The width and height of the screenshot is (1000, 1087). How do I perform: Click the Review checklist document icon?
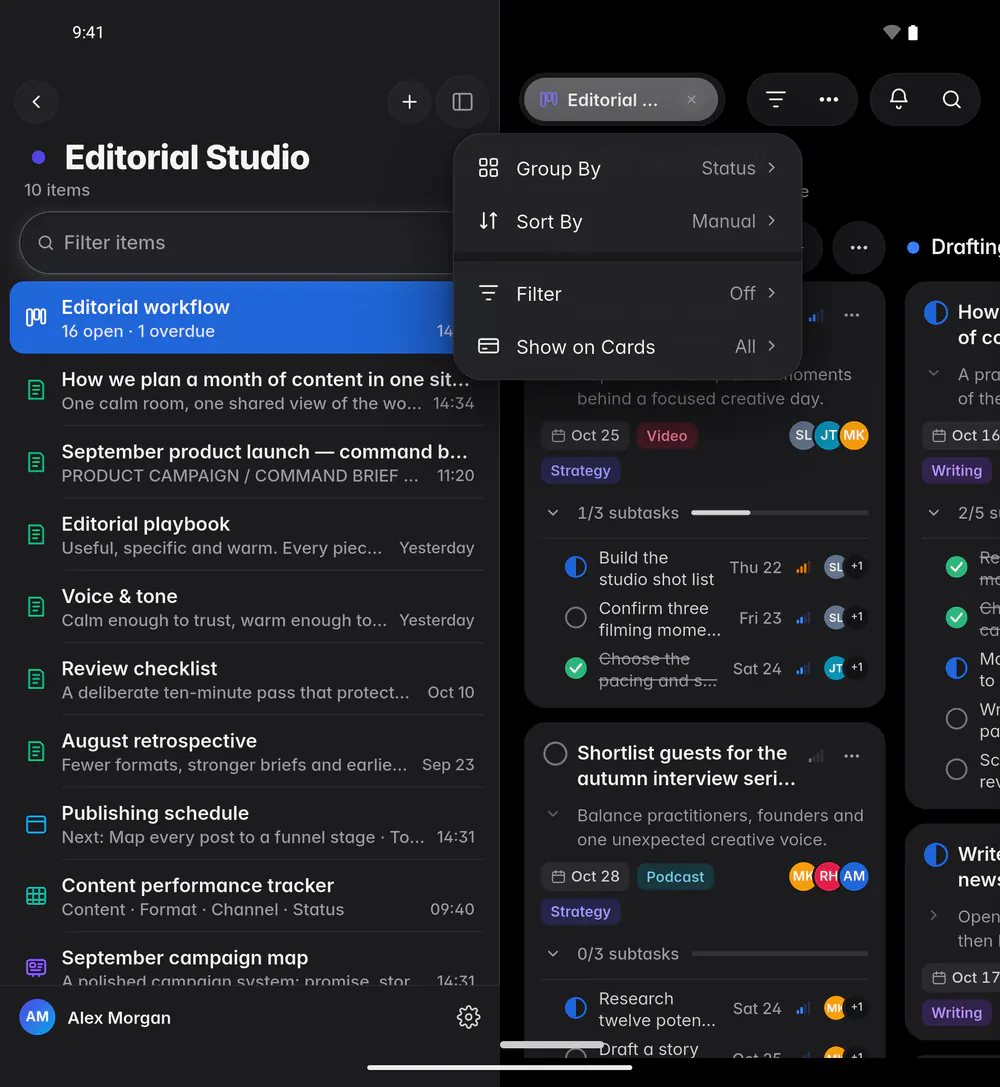click(x=36, y=679)
